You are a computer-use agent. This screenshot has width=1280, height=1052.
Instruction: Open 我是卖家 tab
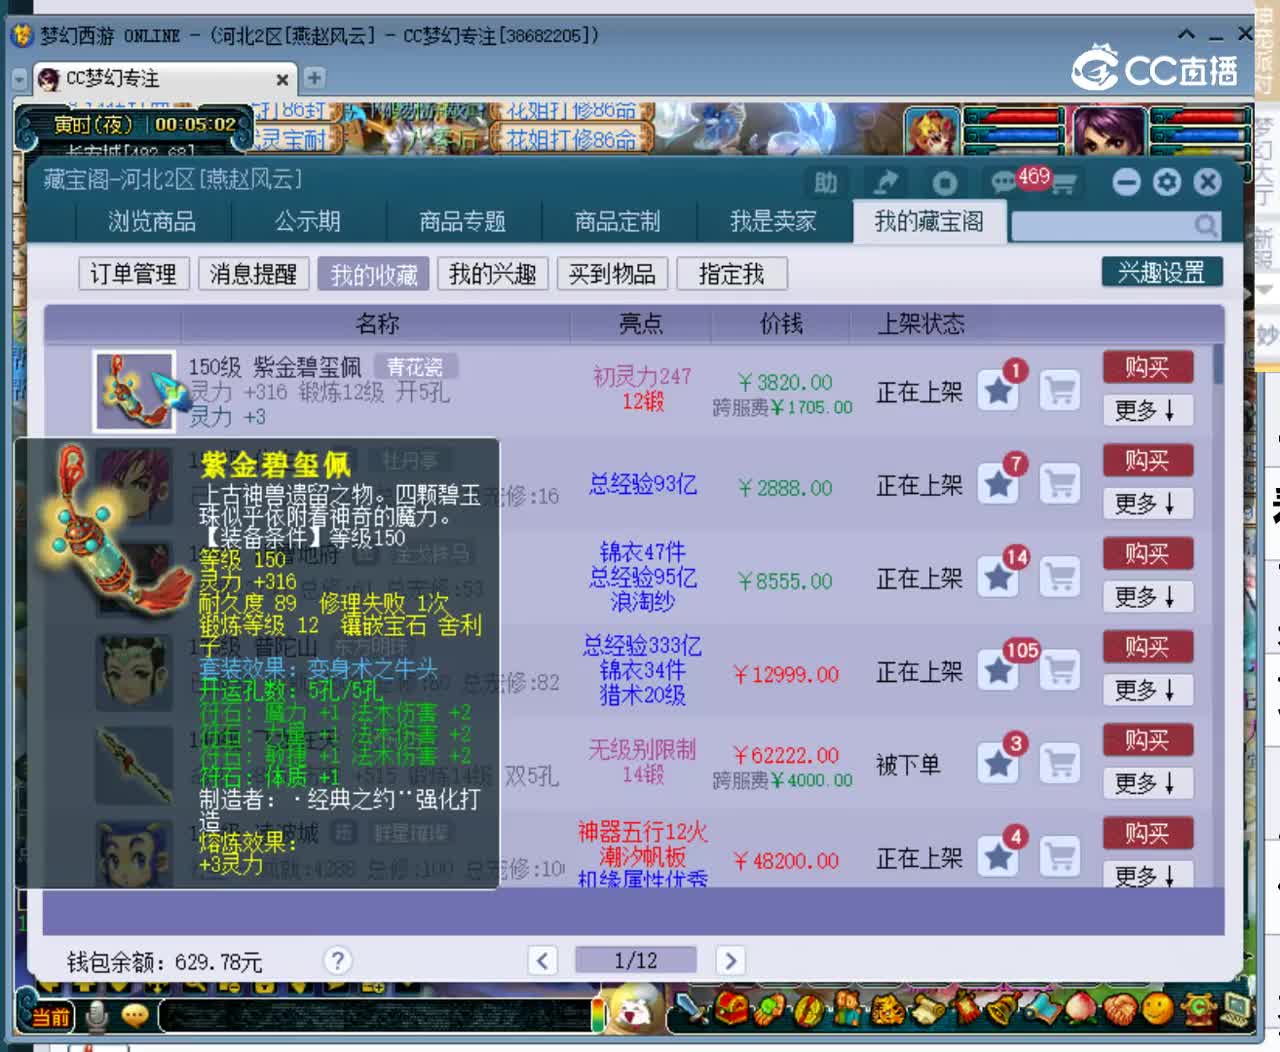tap(773, 221)
